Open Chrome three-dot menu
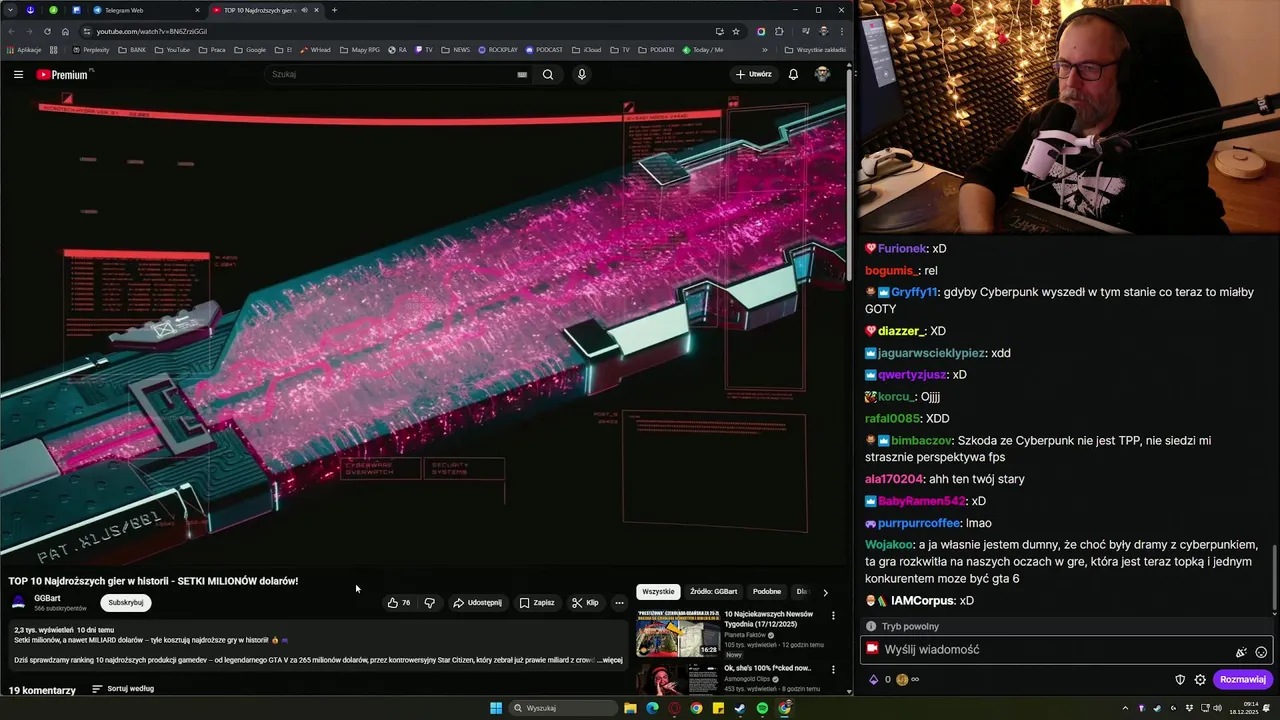The height and width of the screenshot is (720, 1280). point(841,31)
